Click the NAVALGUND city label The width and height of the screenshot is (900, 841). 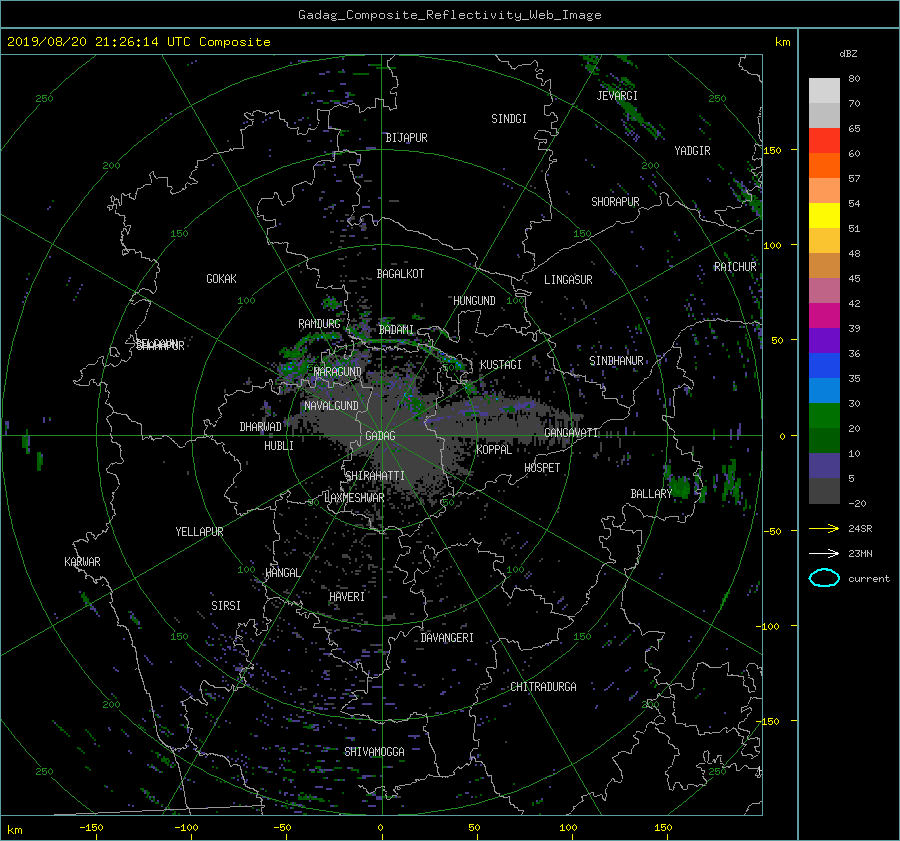(x=331, y=406)
